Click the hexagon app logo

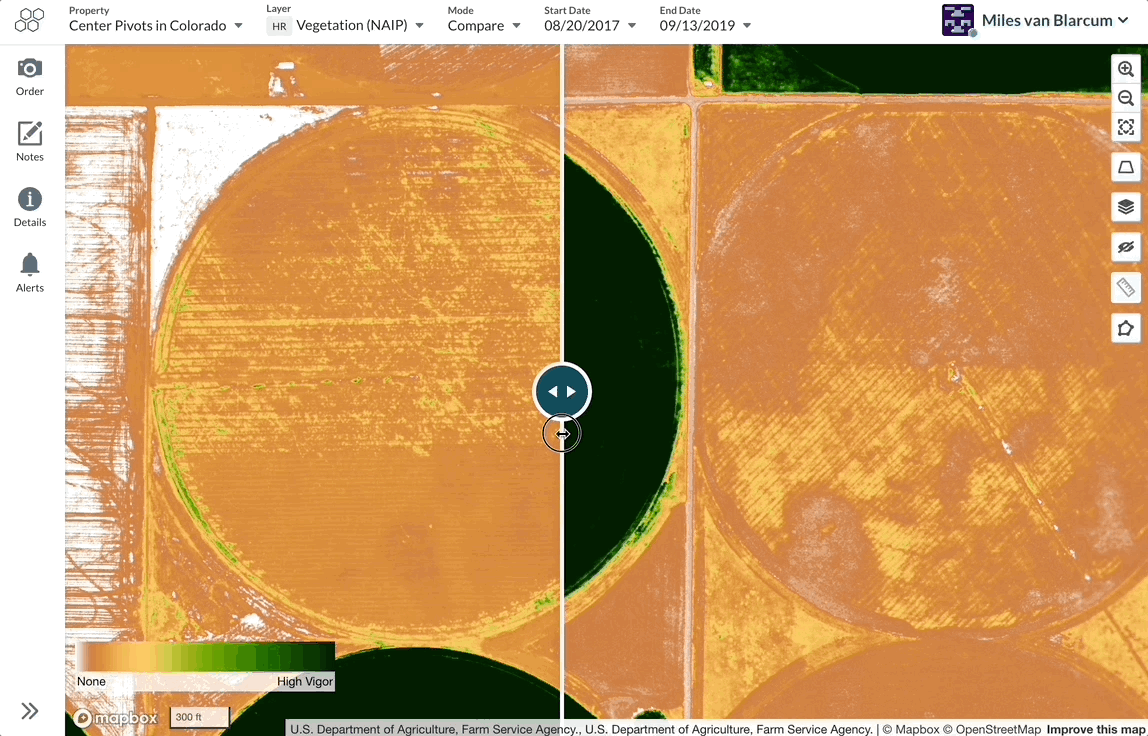pos(29,20)
